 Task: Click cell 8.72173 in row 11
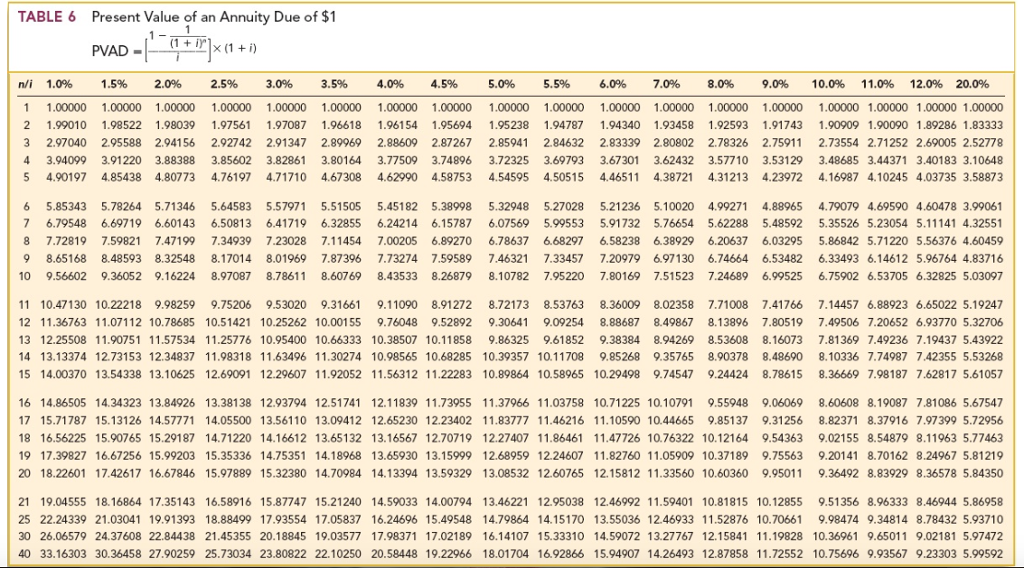point(509,305)
